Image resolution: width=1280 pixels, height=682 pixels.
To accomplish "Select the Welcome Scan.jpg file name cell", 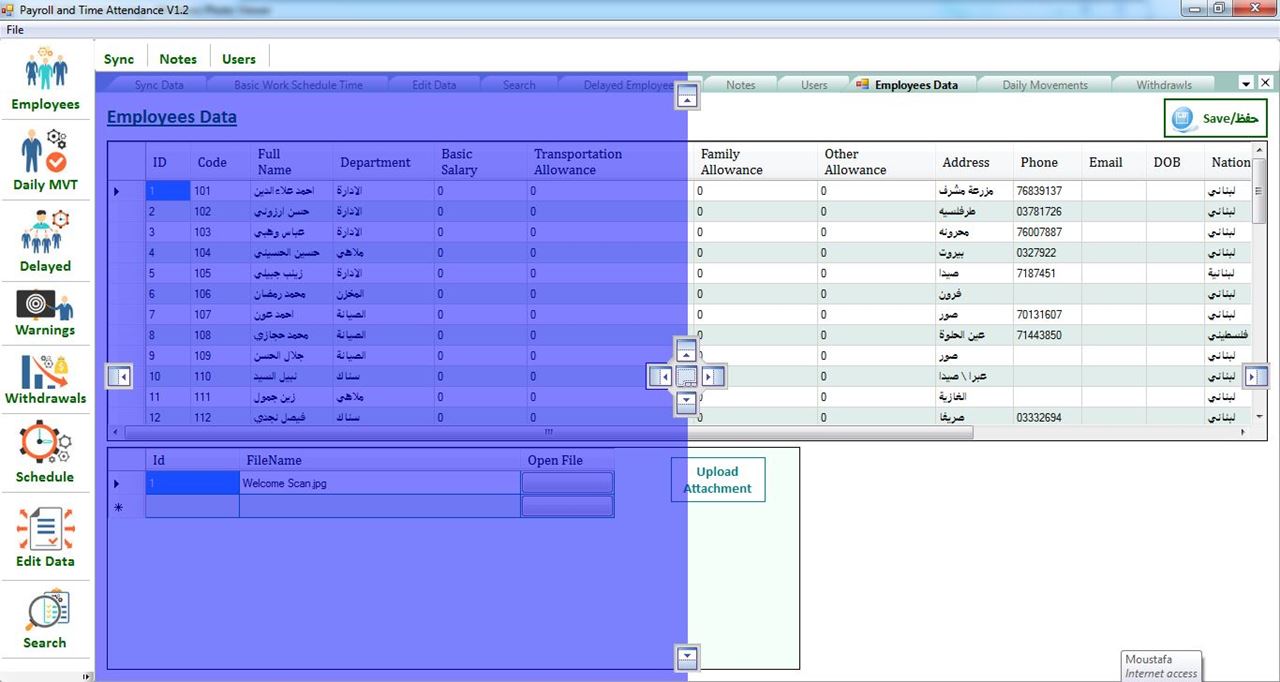I will point(380,483).
